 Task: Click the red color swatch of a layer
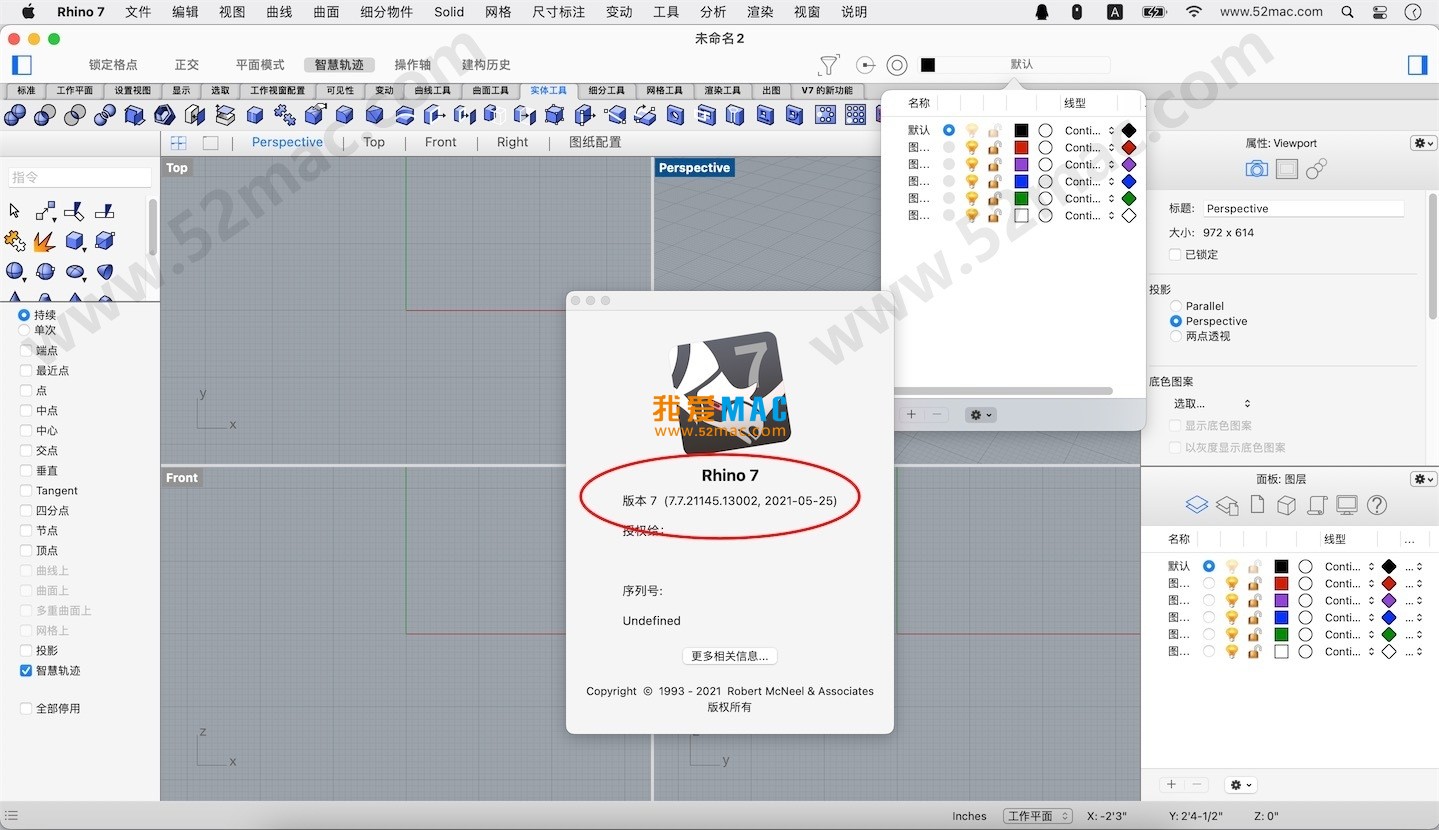pyautogui.click(x=1282, y=582)
